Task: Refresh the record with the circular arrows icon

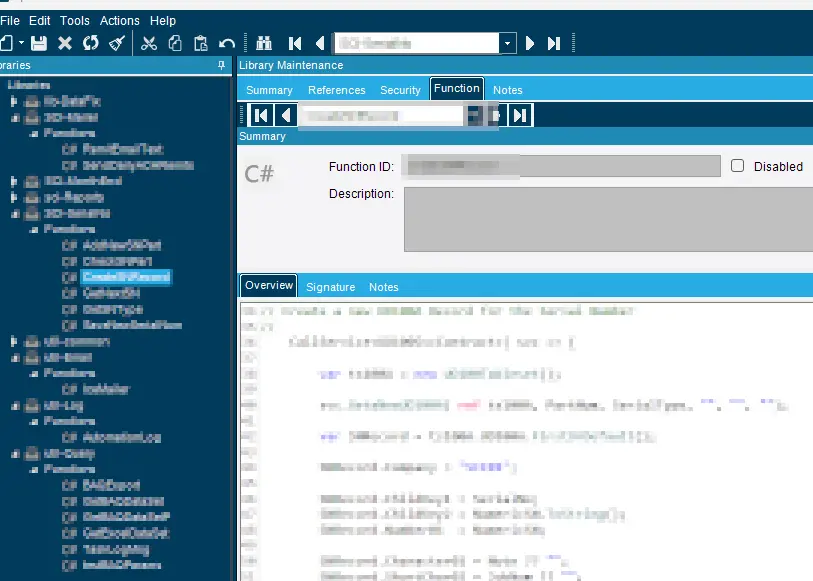Action: (x=91, y=43)
